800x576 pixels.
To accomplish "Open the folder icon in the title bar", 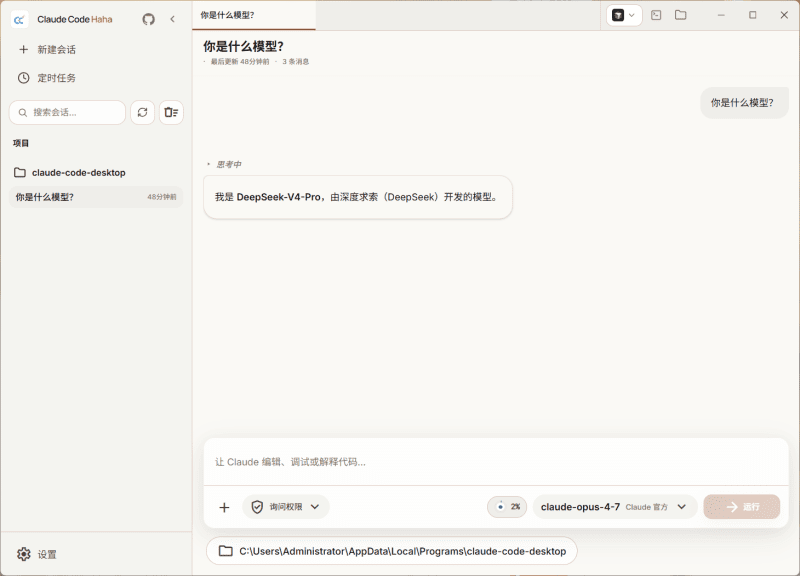I will pyautogui.click(x=681, y=15).
